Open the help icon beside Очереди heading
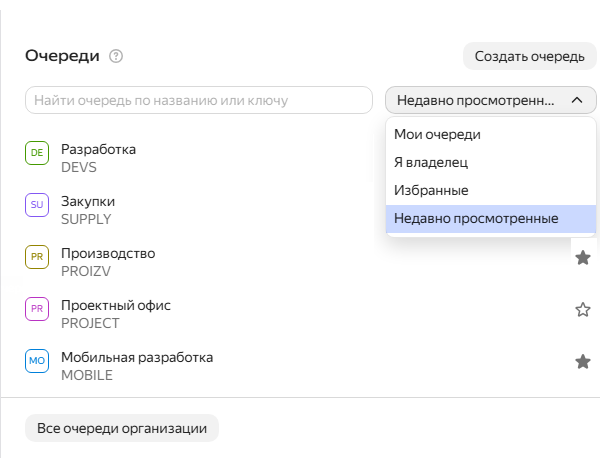This screenshot has height=458, width=600. [x=116, y=56]
